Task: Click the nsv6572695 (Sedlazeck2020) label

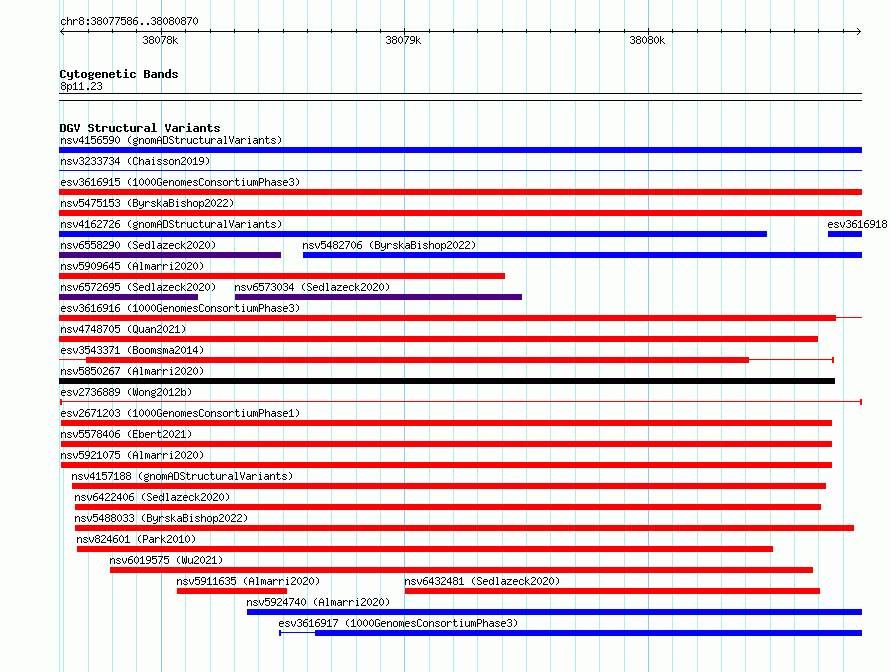Action: 138,287
